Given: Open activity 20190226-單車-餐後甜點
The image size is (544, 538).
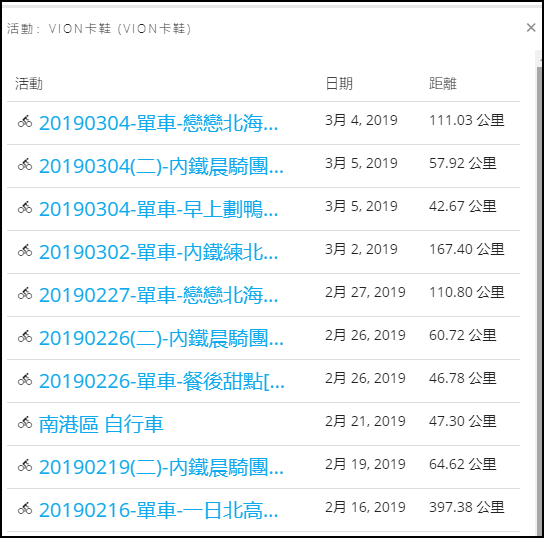Looking at the screenshot, I should [x=162, y=381].
